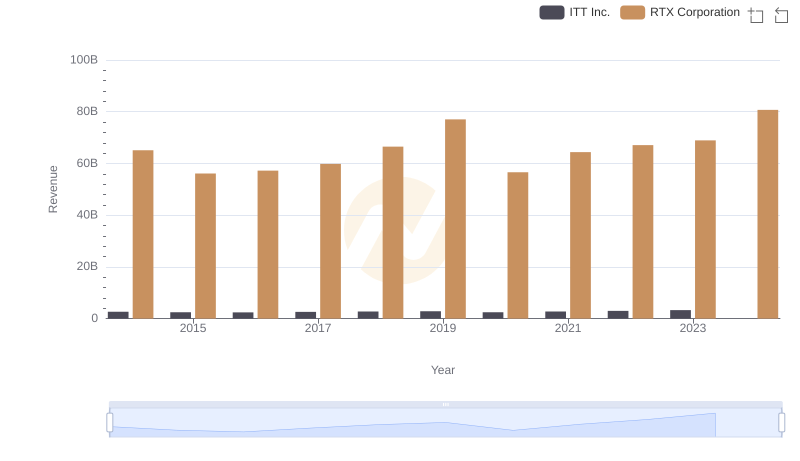
Task: Click the 20B y-axis label
Action: 87,266
